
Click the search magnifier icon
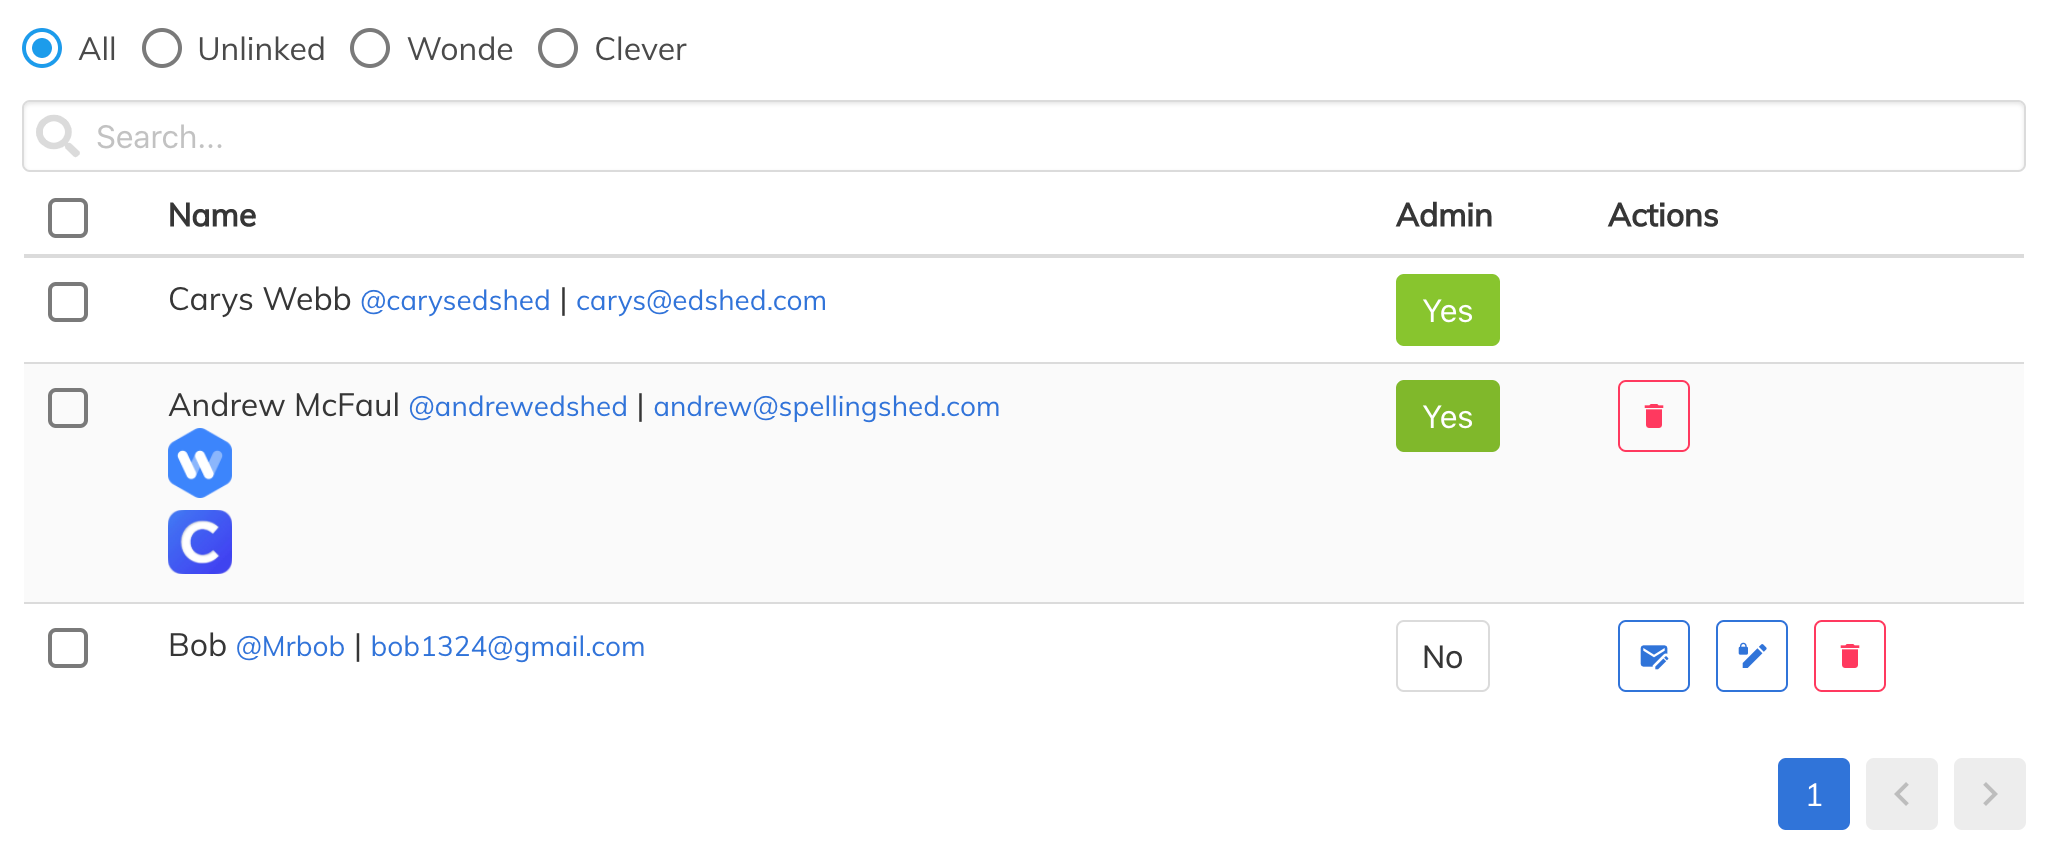point(57,136)
